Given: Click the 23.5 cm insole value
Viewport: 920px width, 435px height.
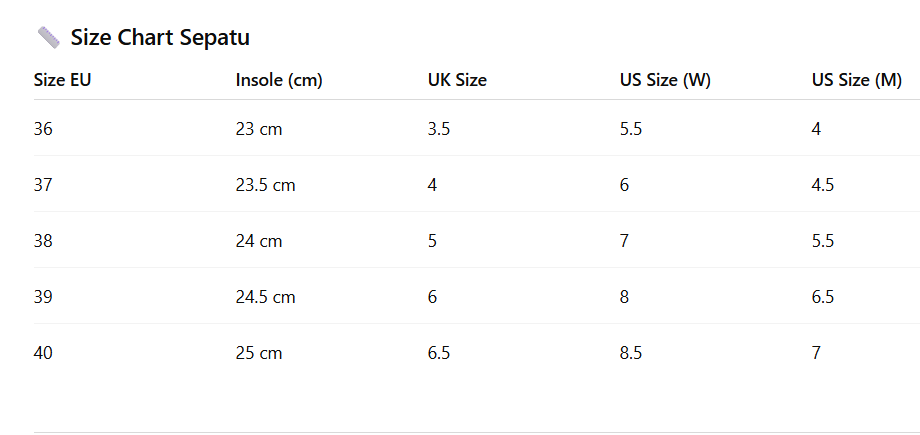Looking at the screenshot, I should 265,185.
